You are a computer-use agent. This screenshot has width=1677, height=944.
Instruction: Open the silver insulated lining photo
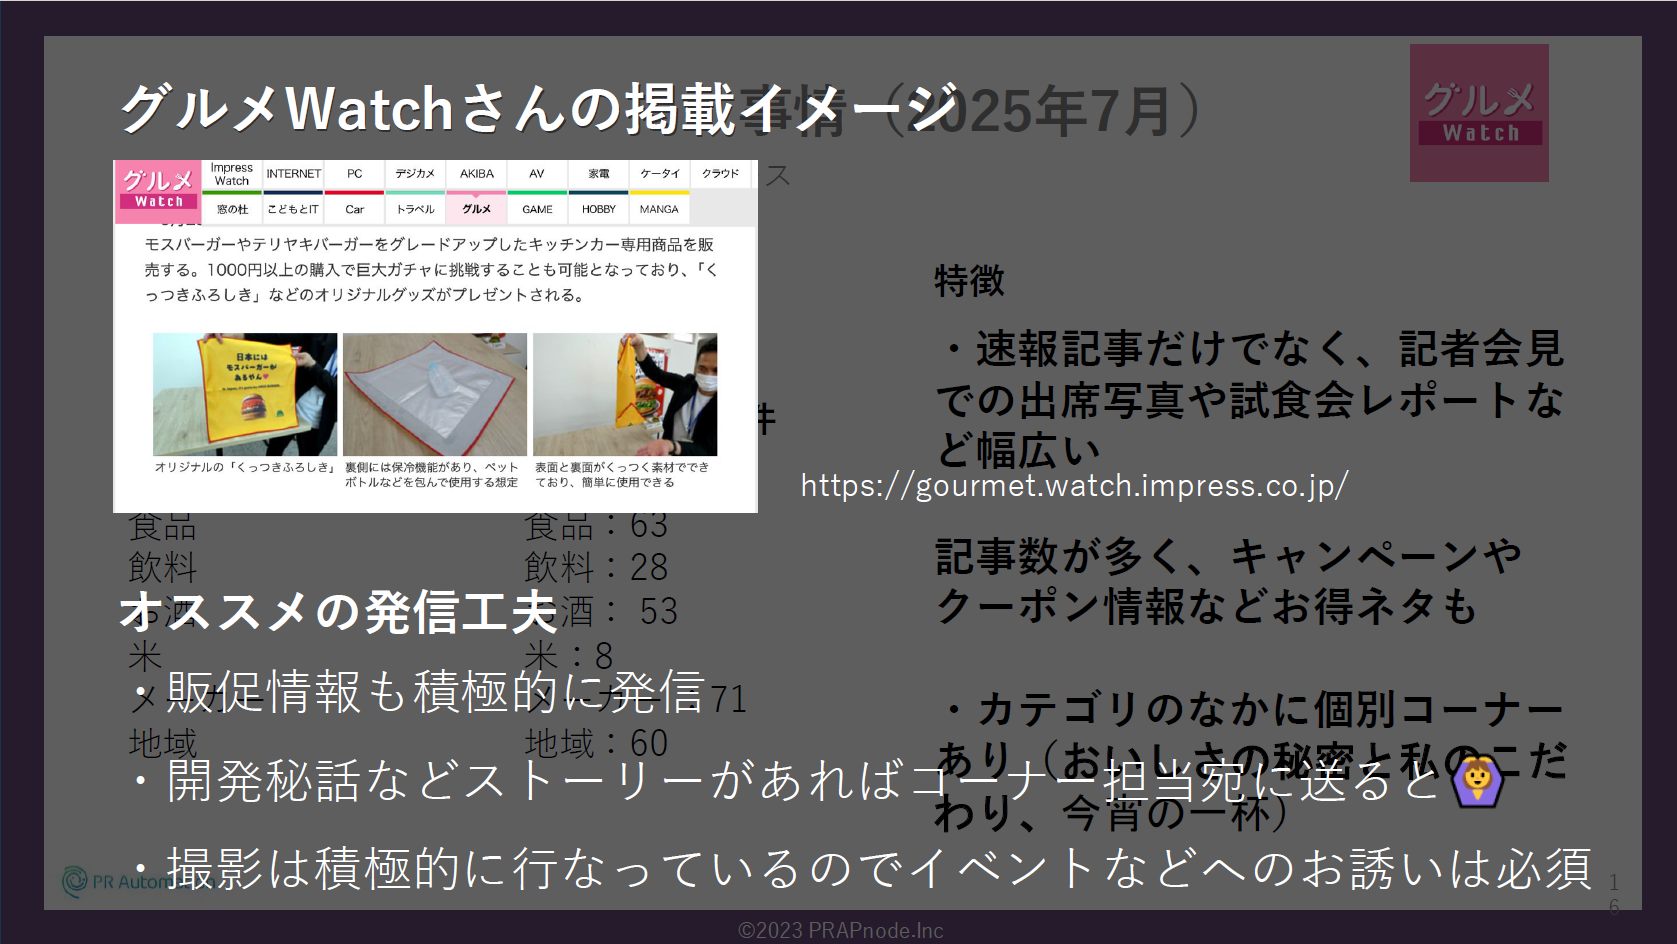[x=435, y=394]
